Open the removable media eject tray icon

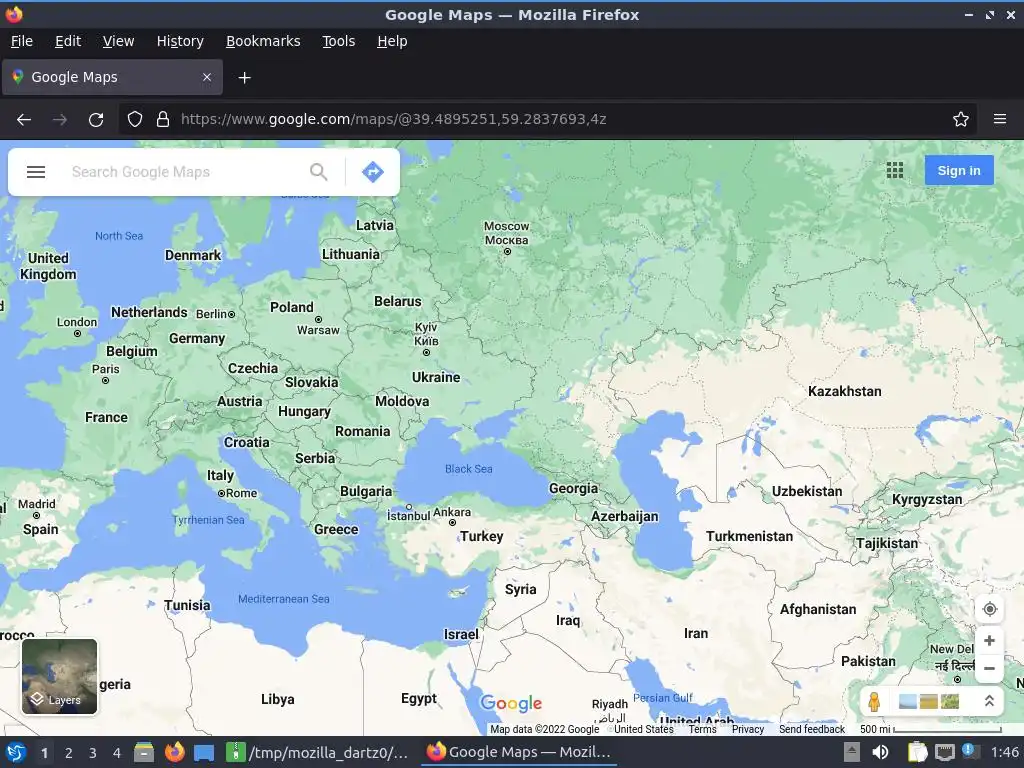(852, 752)
